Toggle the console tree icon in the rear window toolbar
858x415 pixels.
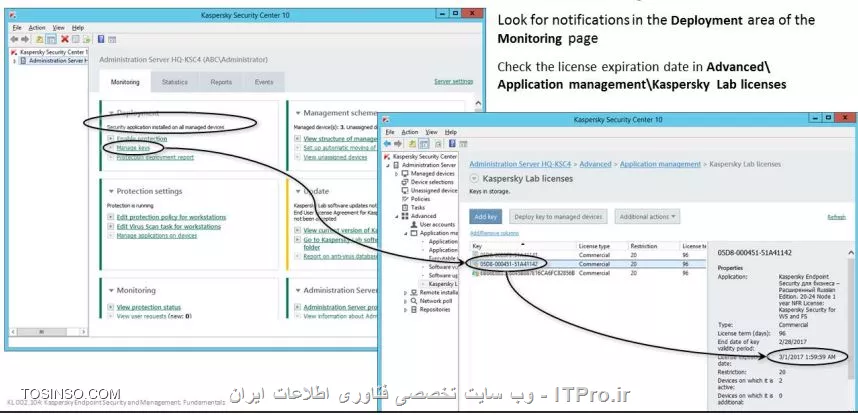(51, 39)
